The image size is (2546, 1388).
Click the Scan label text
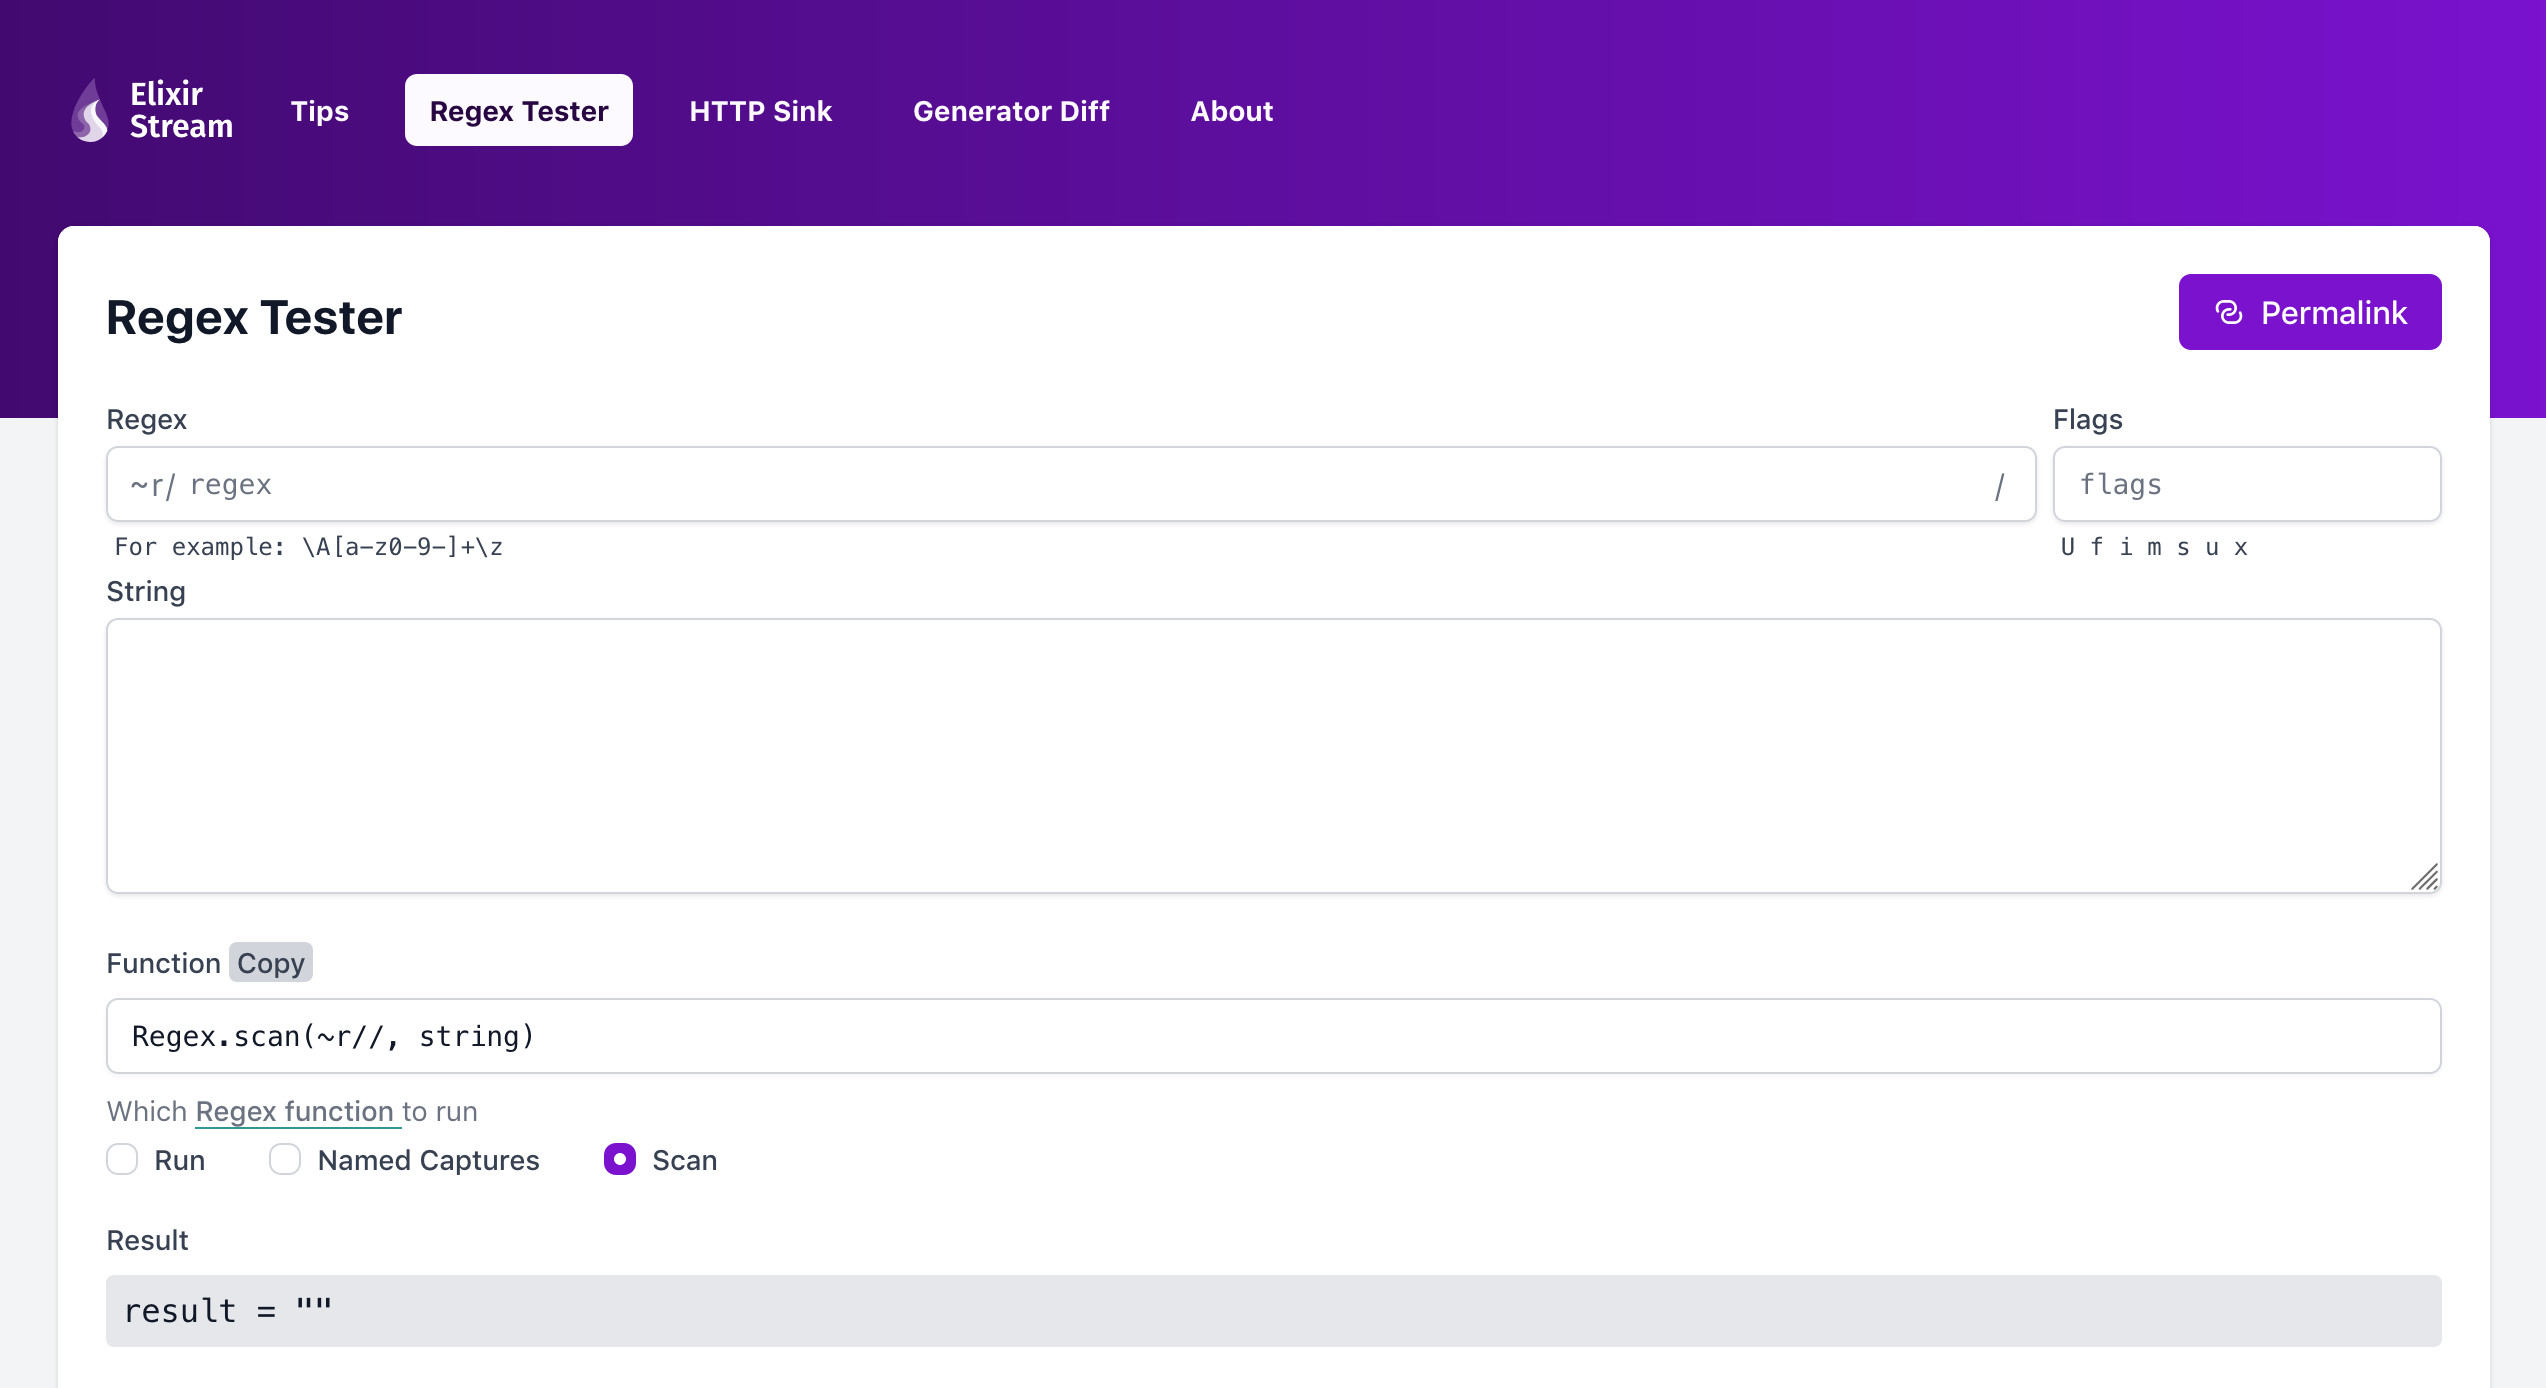(685, 1160)
